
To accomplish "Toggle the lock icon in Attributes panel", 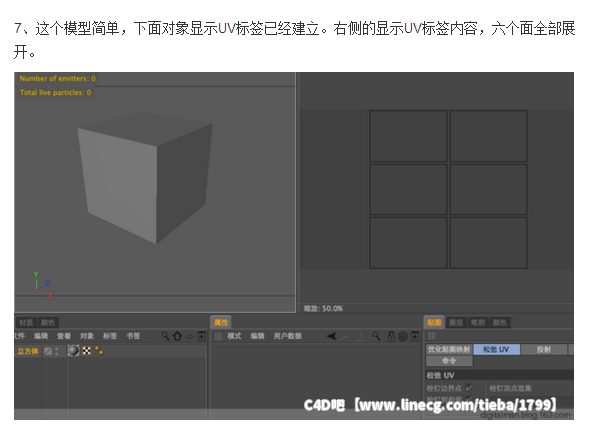I will point(391,336).
